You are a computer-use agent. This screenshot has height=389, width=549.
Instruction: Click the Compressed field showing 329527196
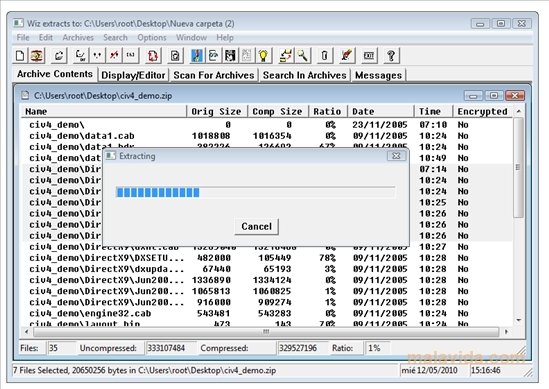(303, 348)
